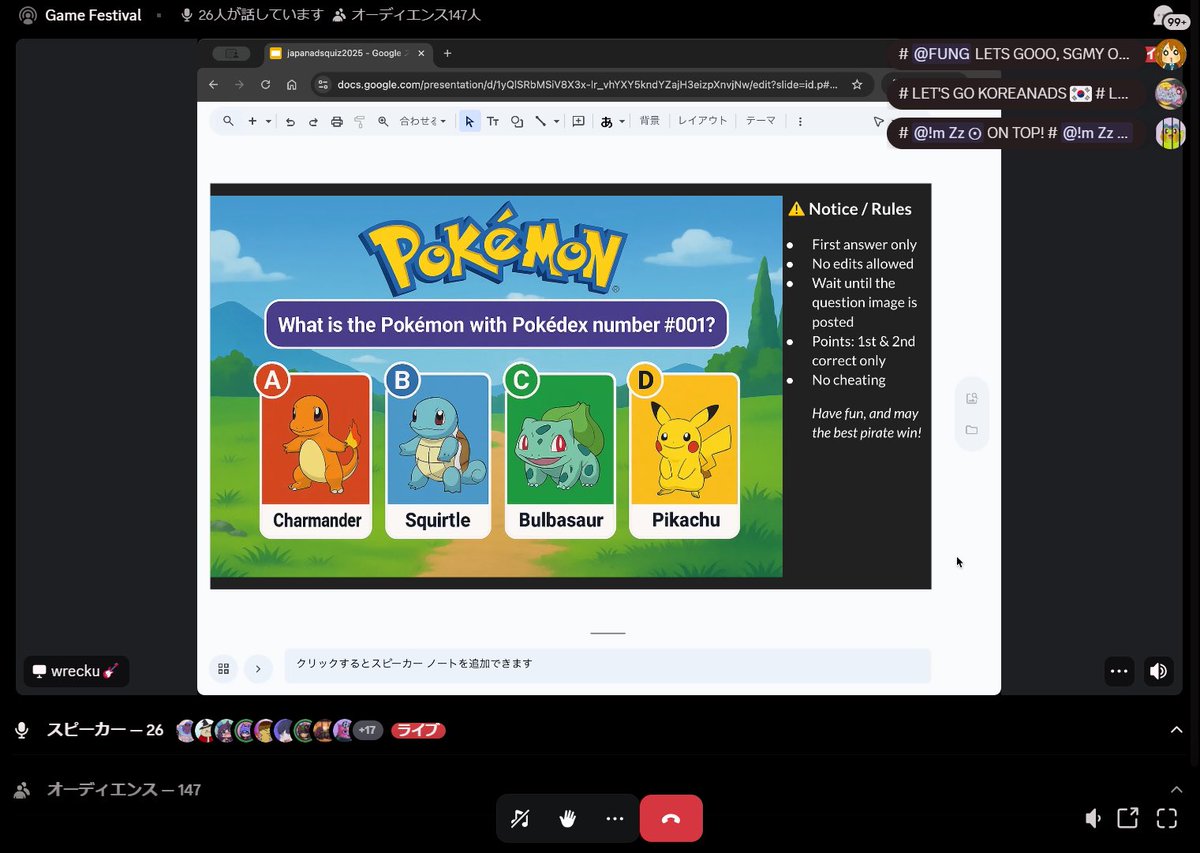
Task: Click the upper side panel icon
Action: pyautogui.click(x=972, y=398)
